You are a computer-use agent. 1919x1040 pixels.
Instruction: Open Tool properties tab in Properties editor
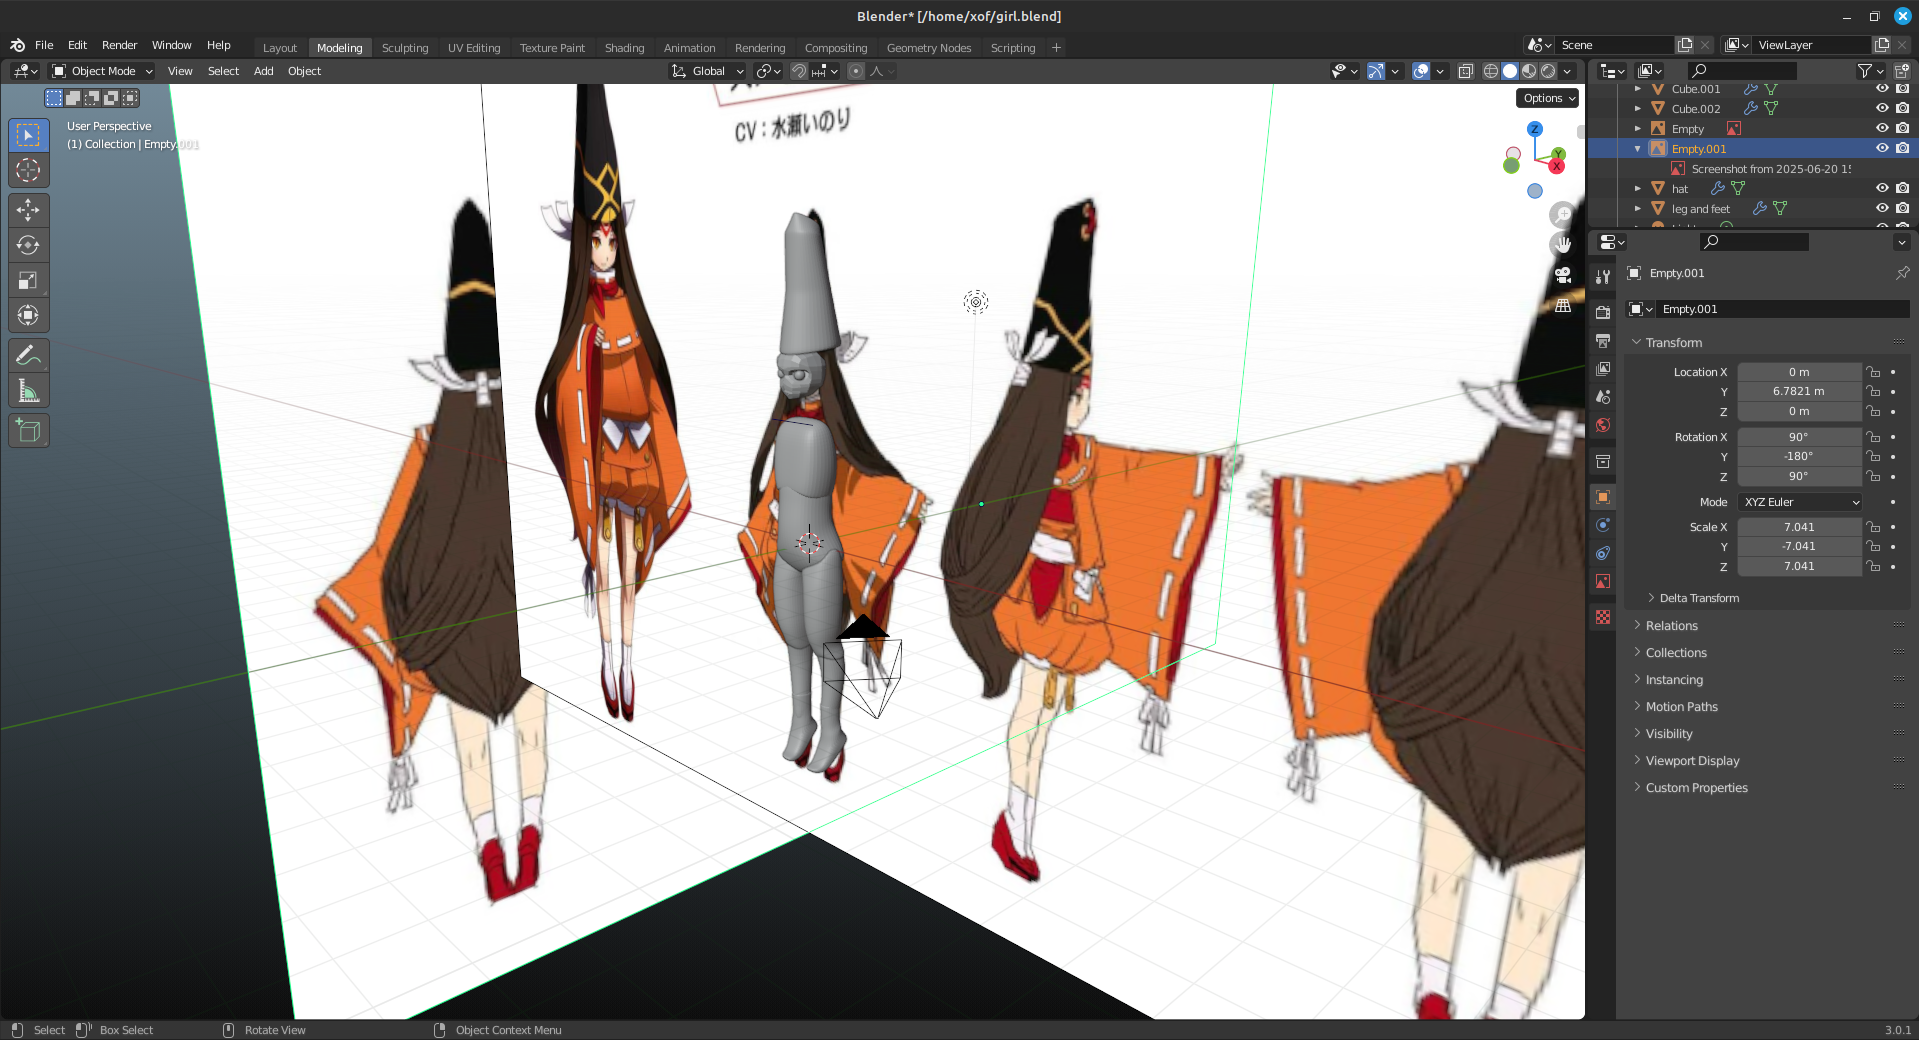1603,277
